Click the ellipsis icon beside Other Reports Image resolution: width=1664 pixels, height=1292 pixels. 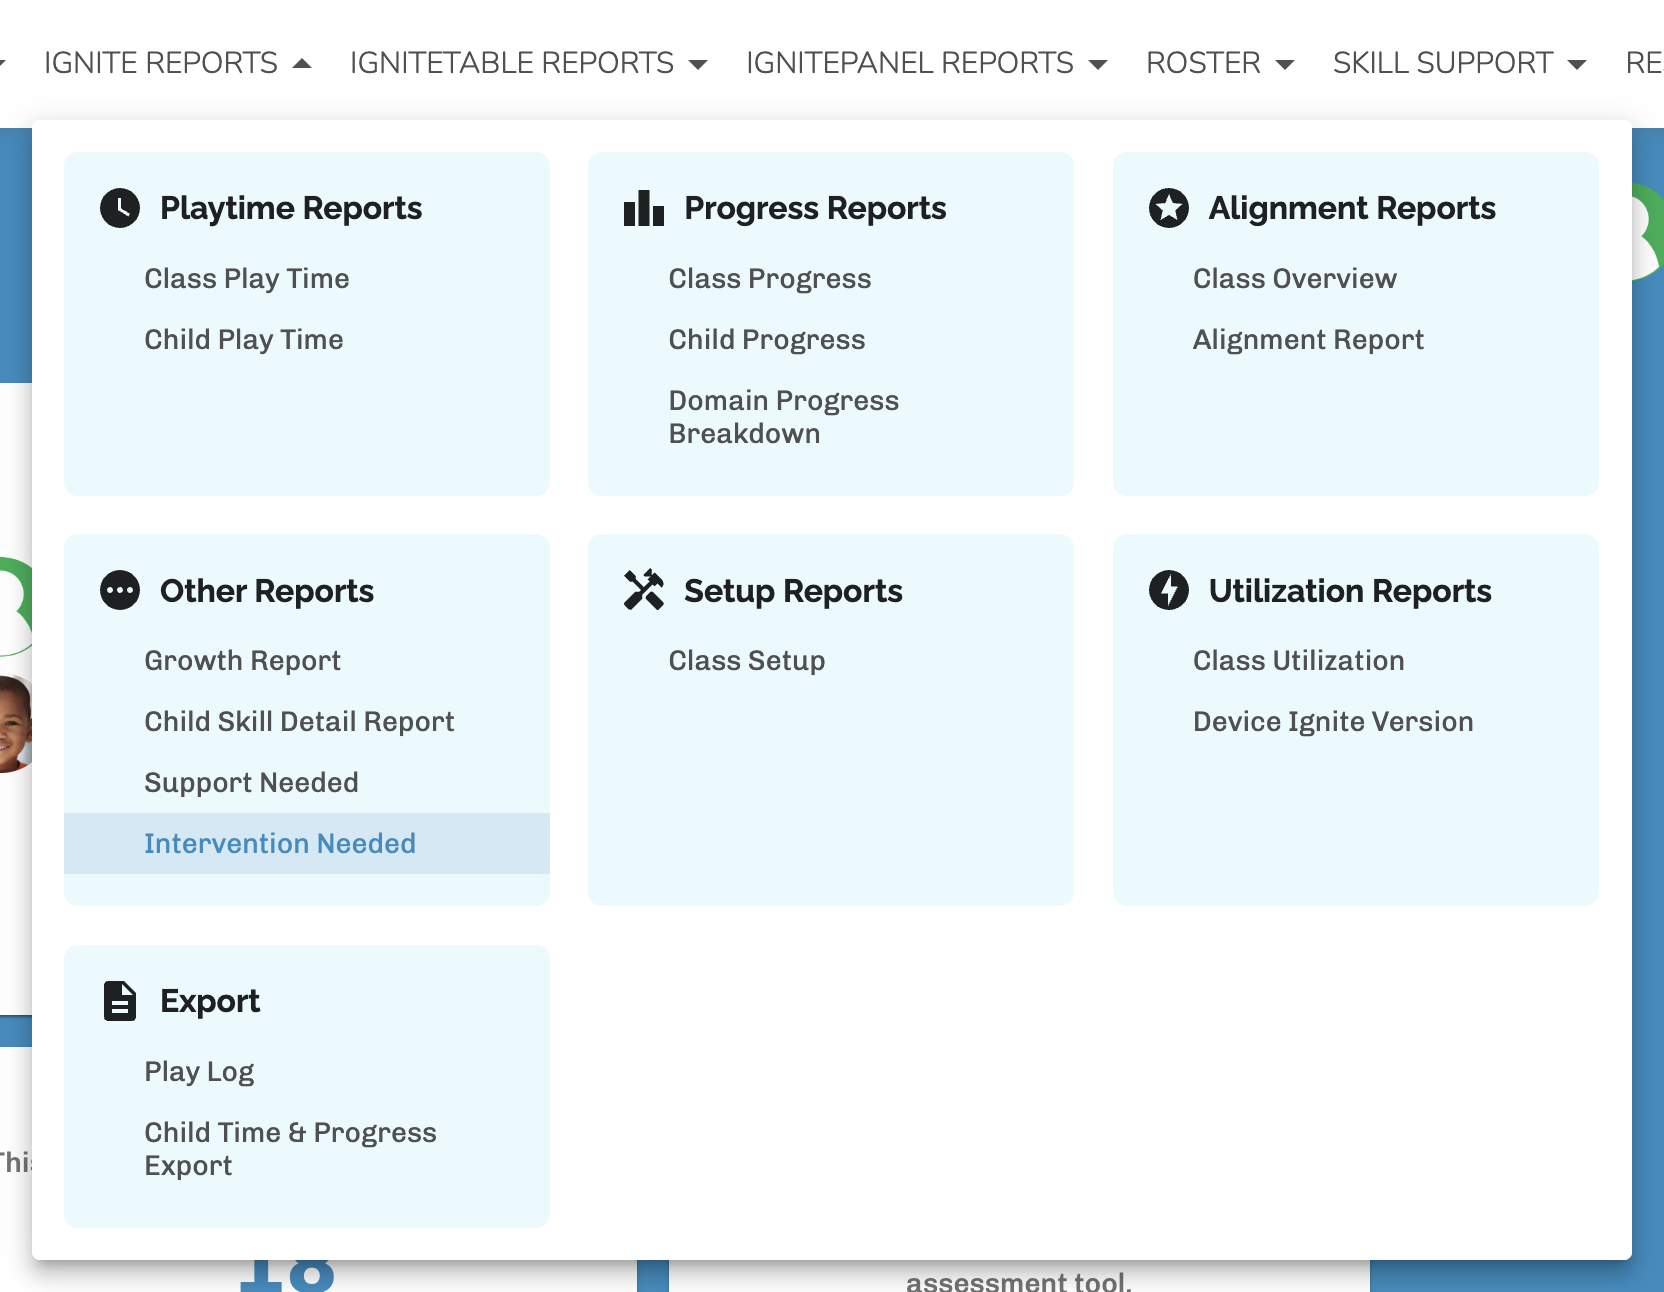(x=120, y=590)
